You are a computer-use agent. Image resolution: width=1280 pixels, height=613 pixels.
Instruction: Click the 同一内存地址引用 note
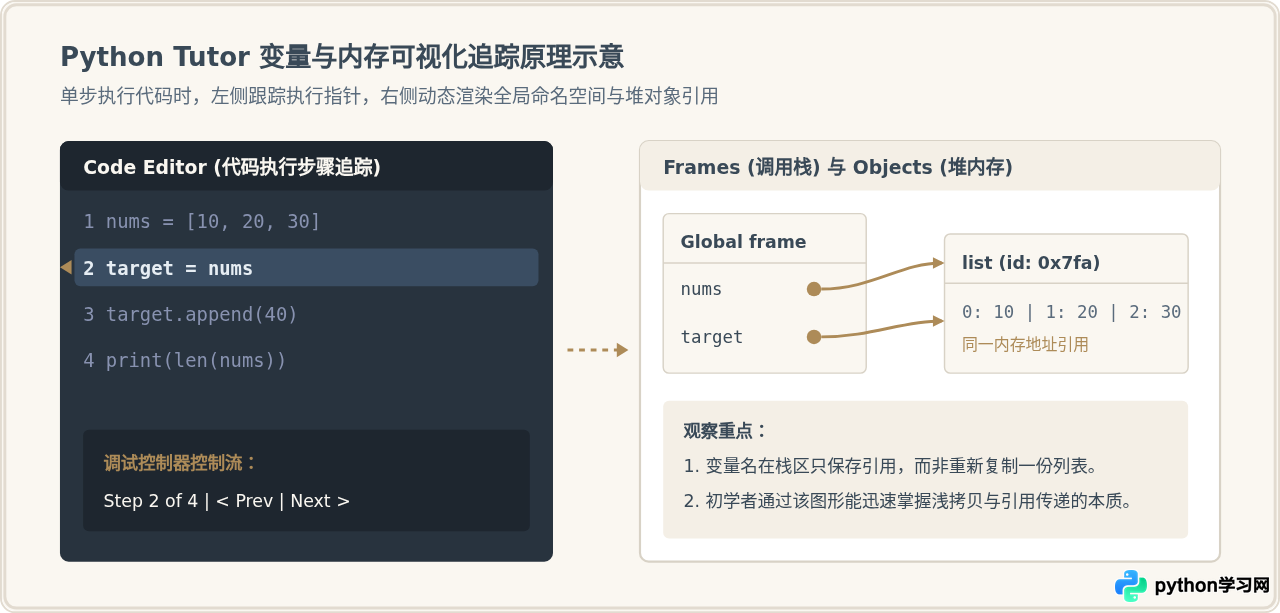click(x=1025, y=344)
